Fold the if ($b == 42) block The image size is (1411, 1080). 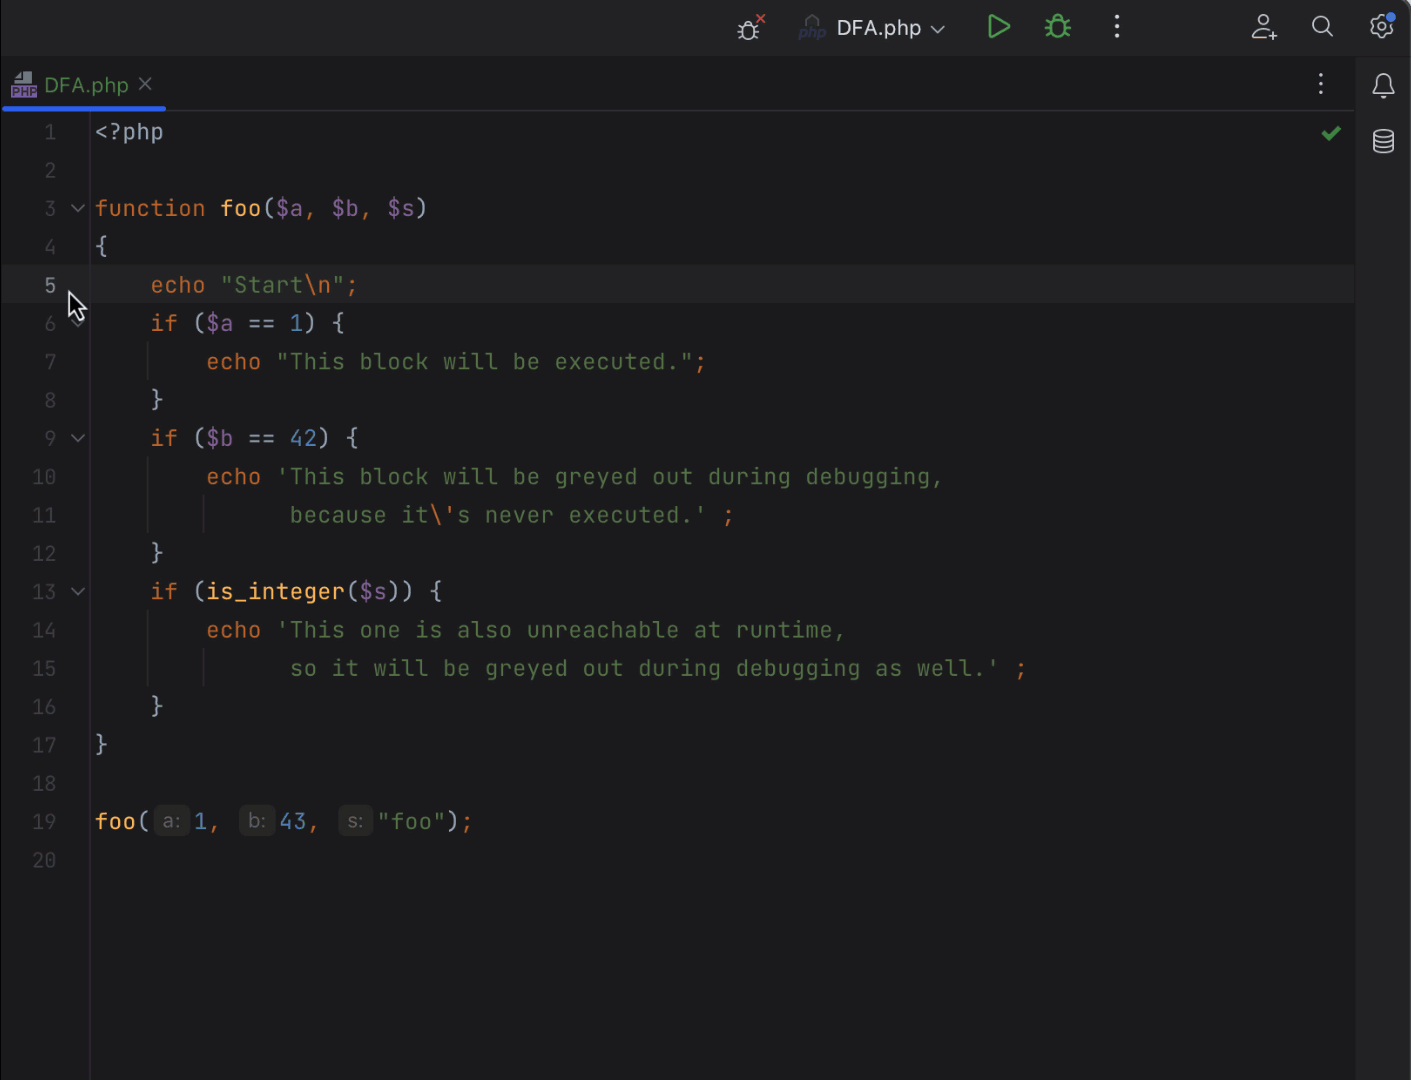(x=78, y=438)
